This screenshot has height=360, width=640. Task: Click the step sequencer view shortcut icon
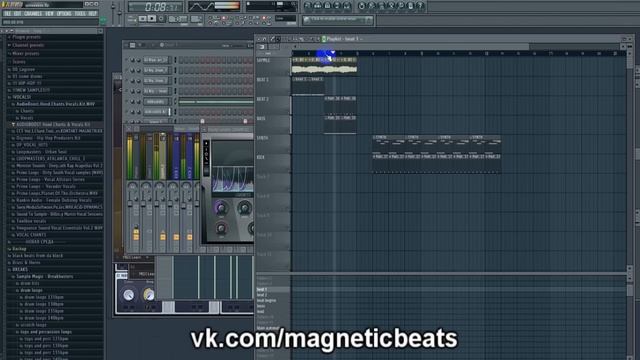[318, 6]
